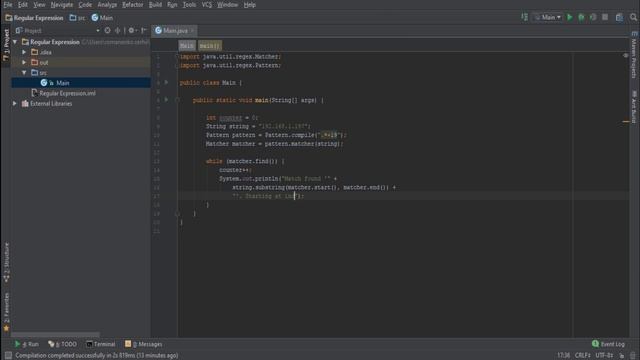This screenshot has width=640, height=360.
Task: Open the Edit menu
Action: (x=22, y=5)
